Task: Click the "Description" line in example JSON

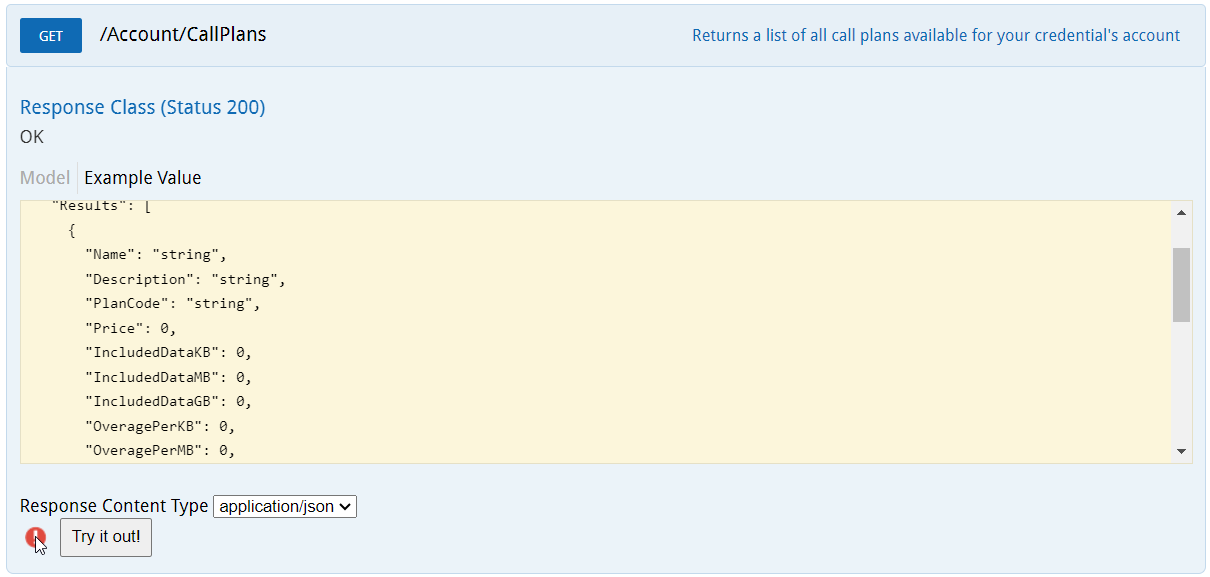Action: tap(185, 280)
